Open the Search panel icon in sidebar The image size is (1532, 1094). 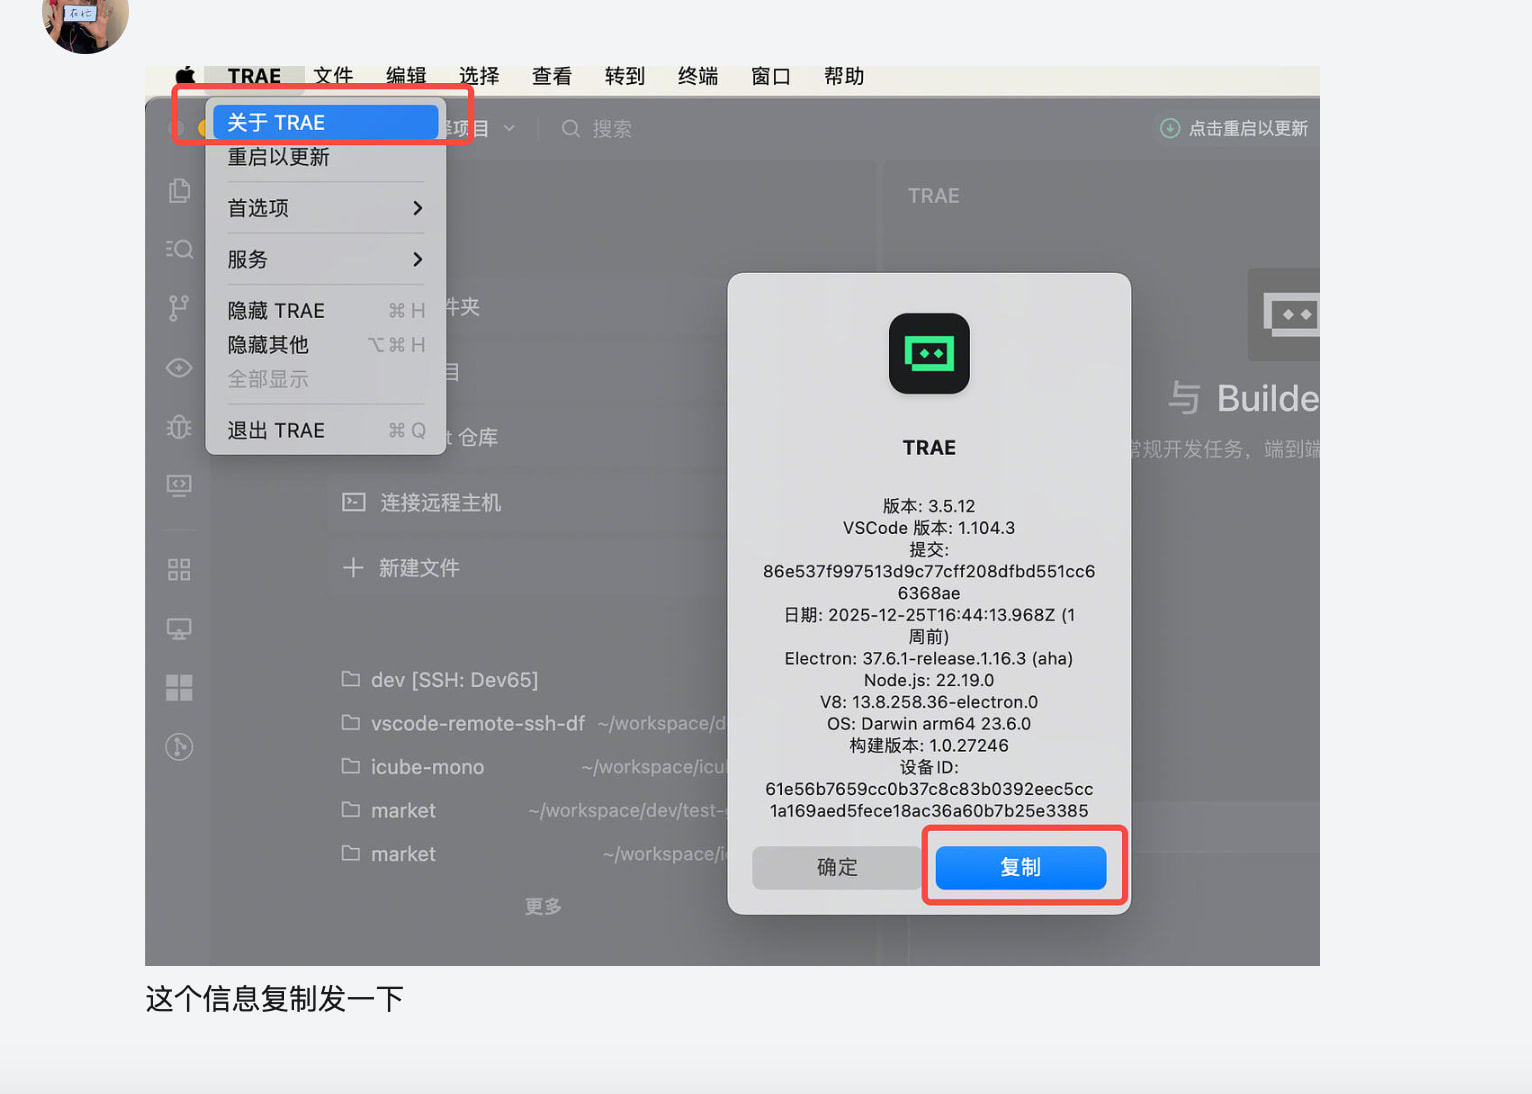[179, 249]
